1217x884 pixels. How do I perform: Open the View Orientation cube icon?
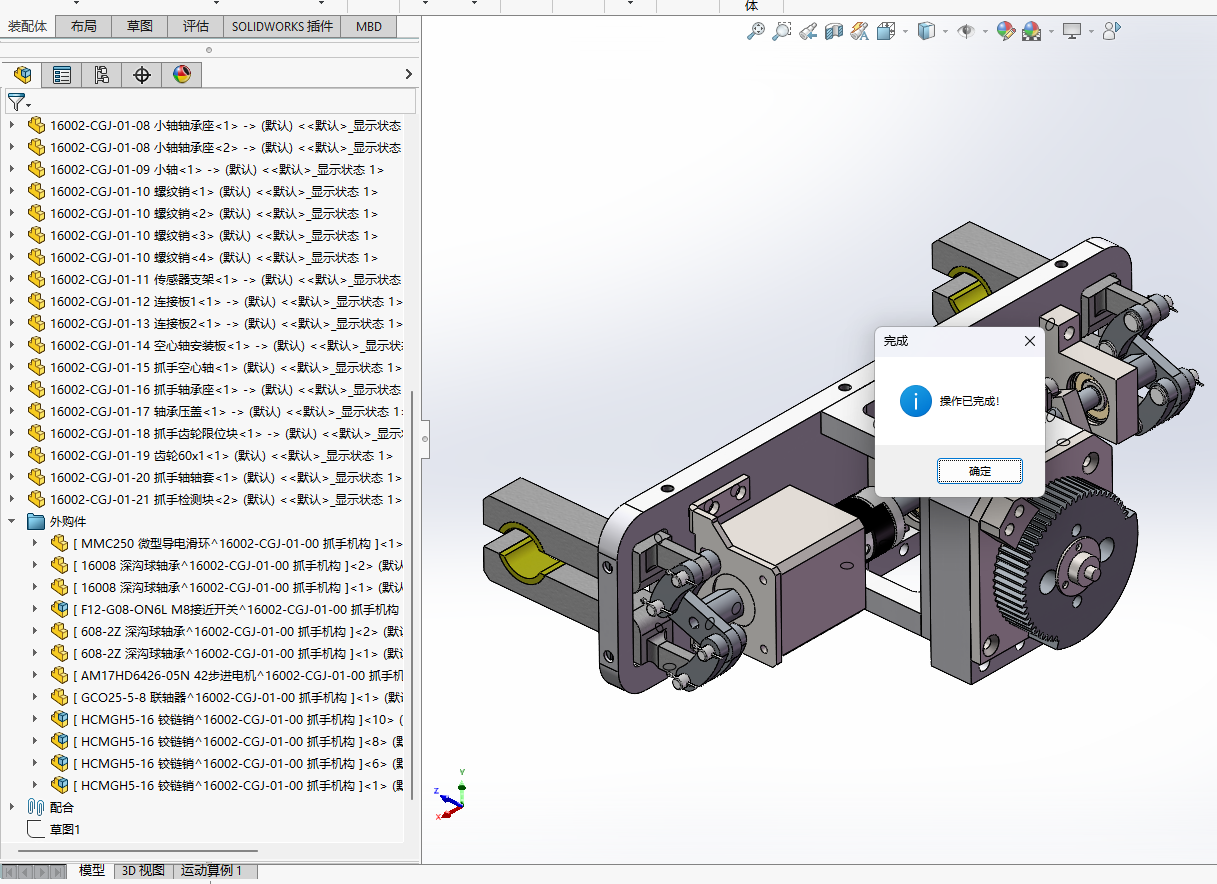click(886, 32)
